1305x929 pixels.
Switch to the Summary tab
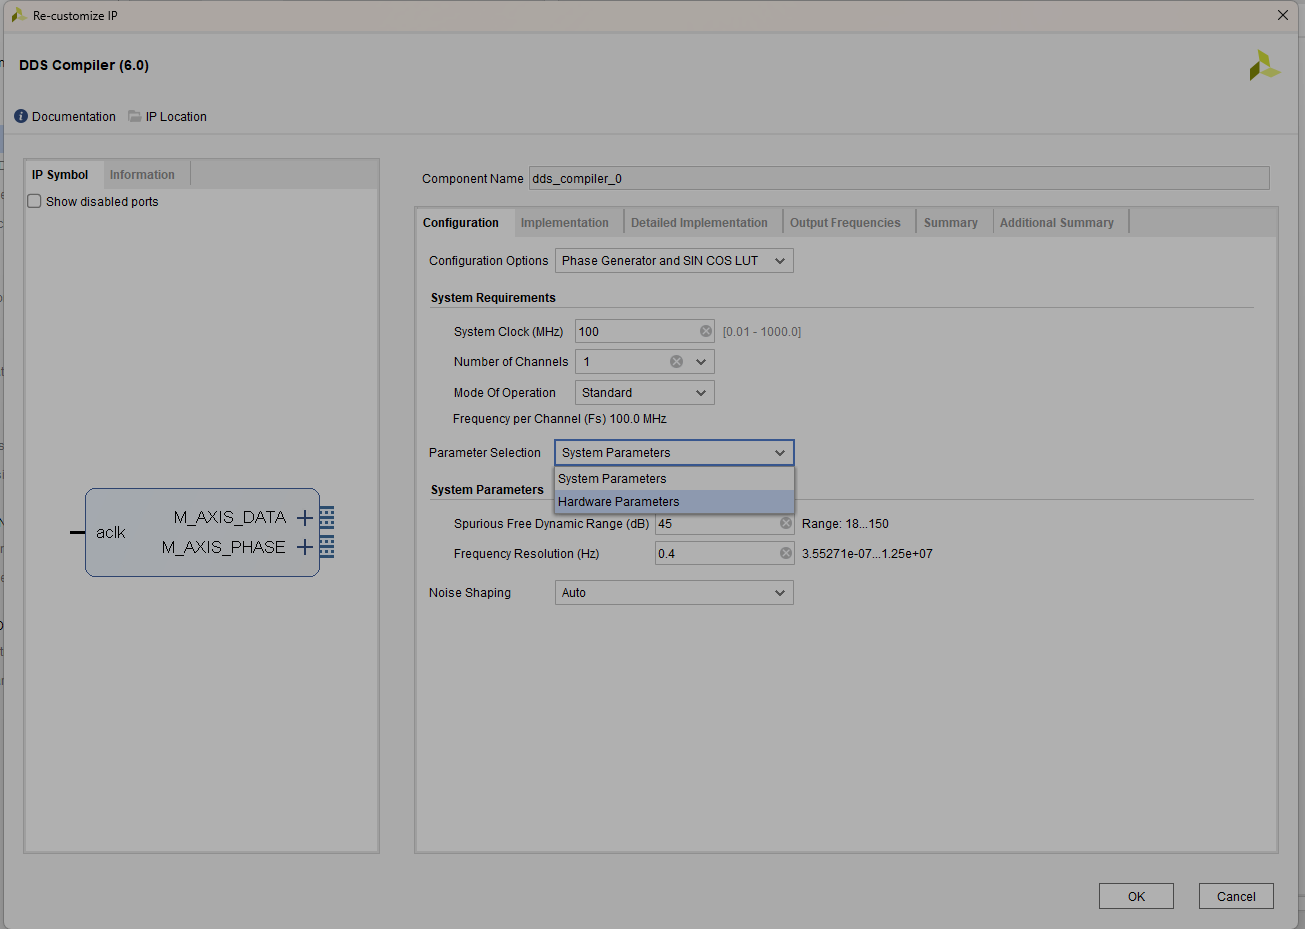[x=951, y=223]
